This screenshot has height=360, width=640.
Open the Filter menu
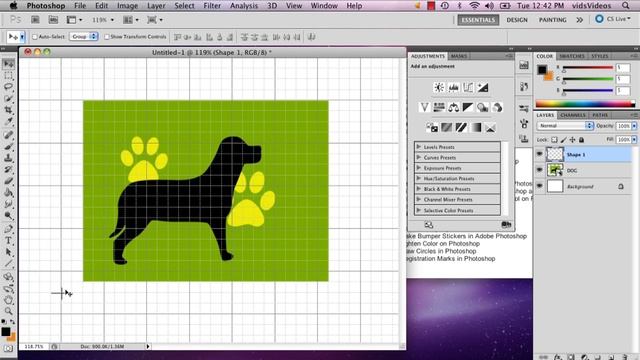coord(212,6)
